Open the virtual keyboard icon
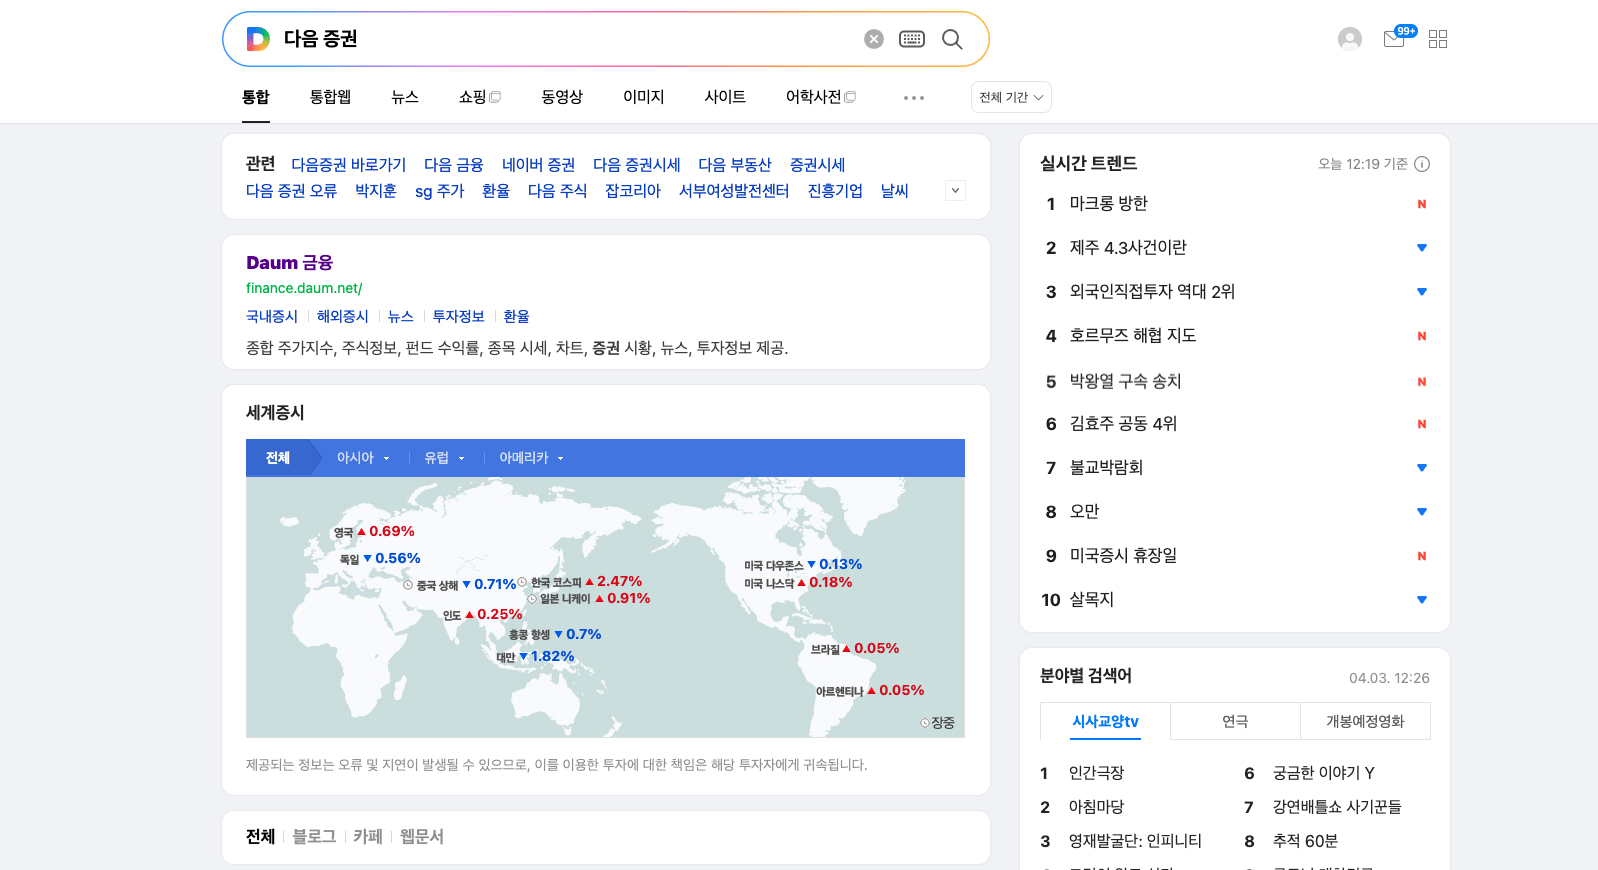The height and width of the screenshot is (870, 1598). pyautogui.click(x=912, y=39)
